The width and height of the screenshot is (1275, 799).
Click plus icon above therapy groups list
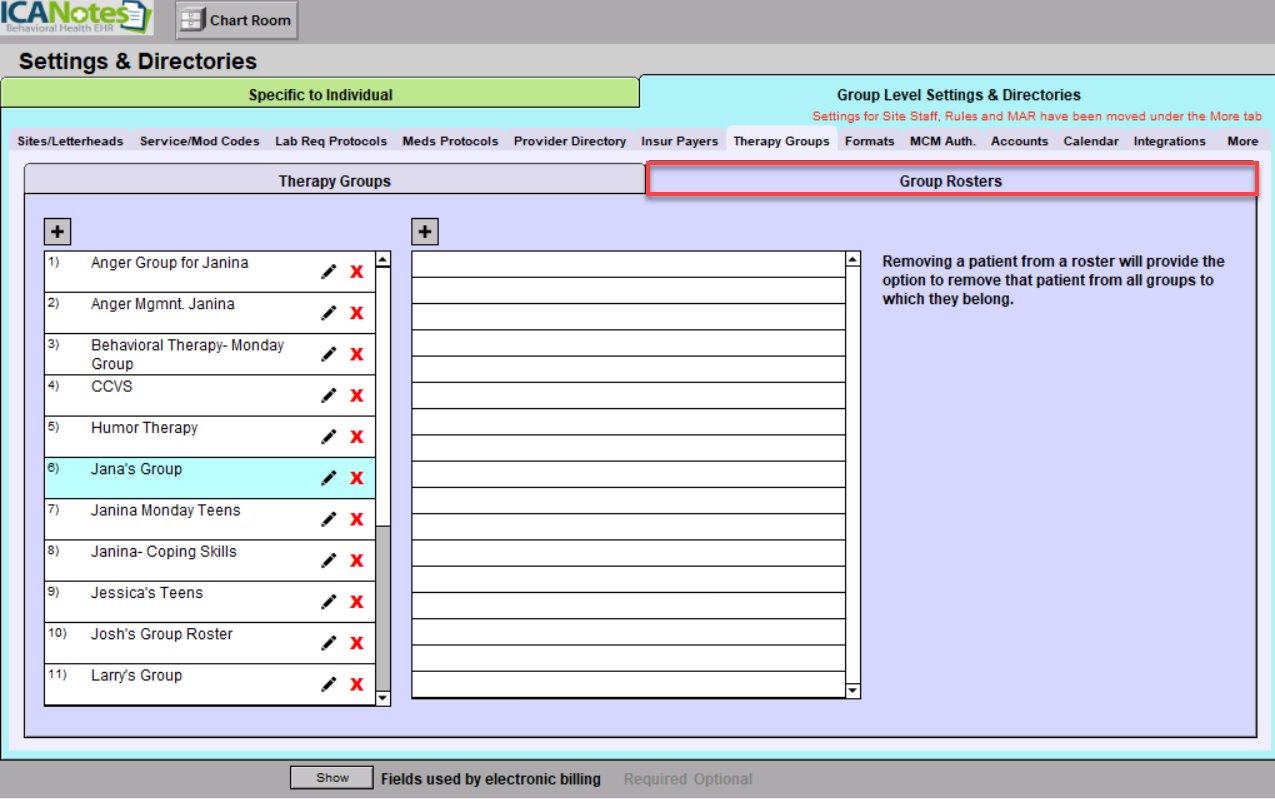pos(58,232)
